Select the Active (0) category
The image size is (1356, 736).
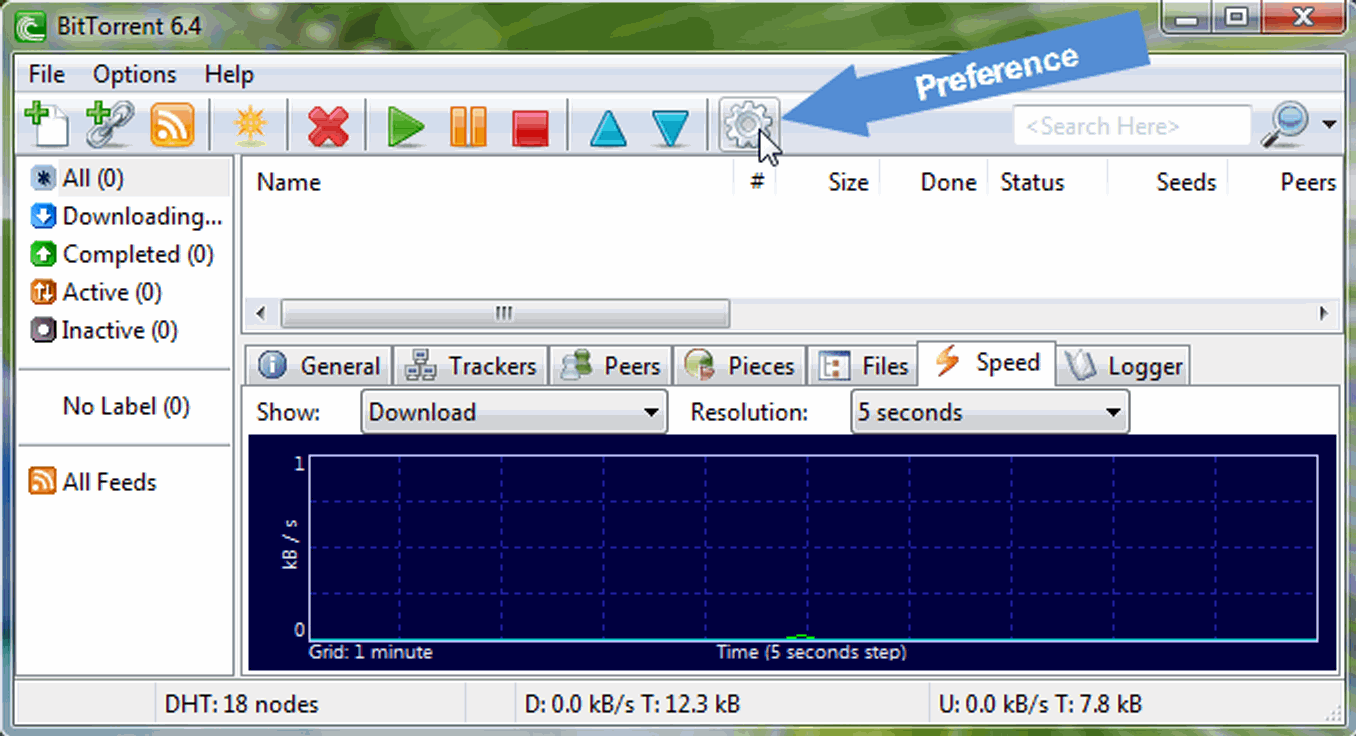[x=125, y=292]
